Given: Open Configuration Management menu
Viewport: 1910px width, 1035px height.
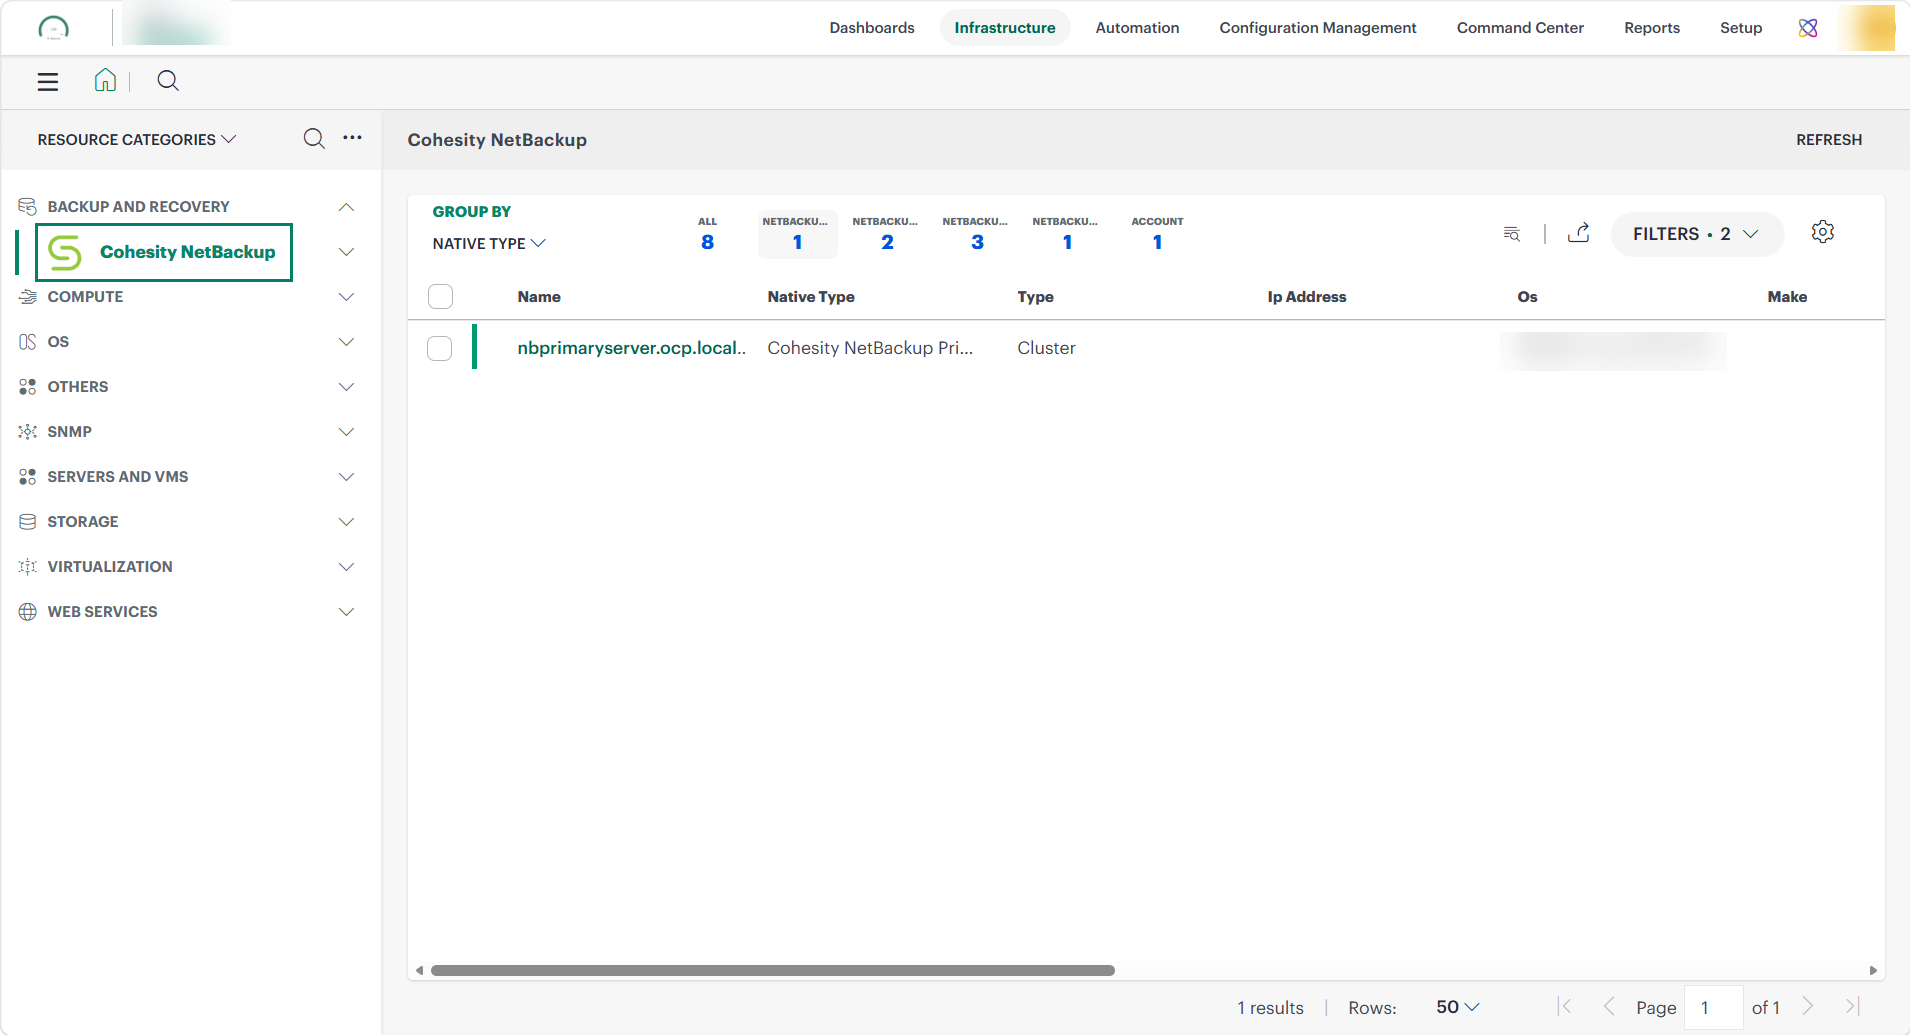Looking at the screenshot, I should 1318,28.
